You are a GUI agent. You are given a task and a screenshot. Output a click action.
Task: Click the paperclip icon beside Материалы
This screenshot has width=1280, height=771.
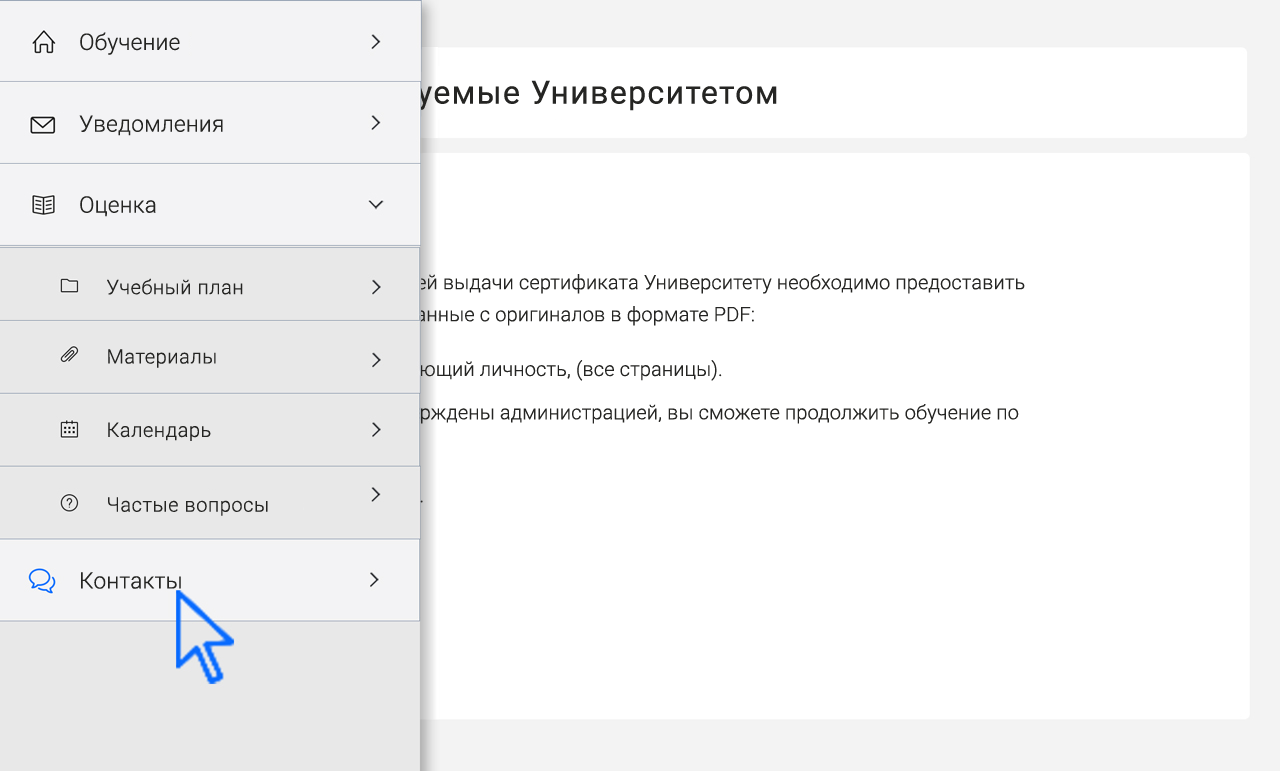click(x=69, y=355)
